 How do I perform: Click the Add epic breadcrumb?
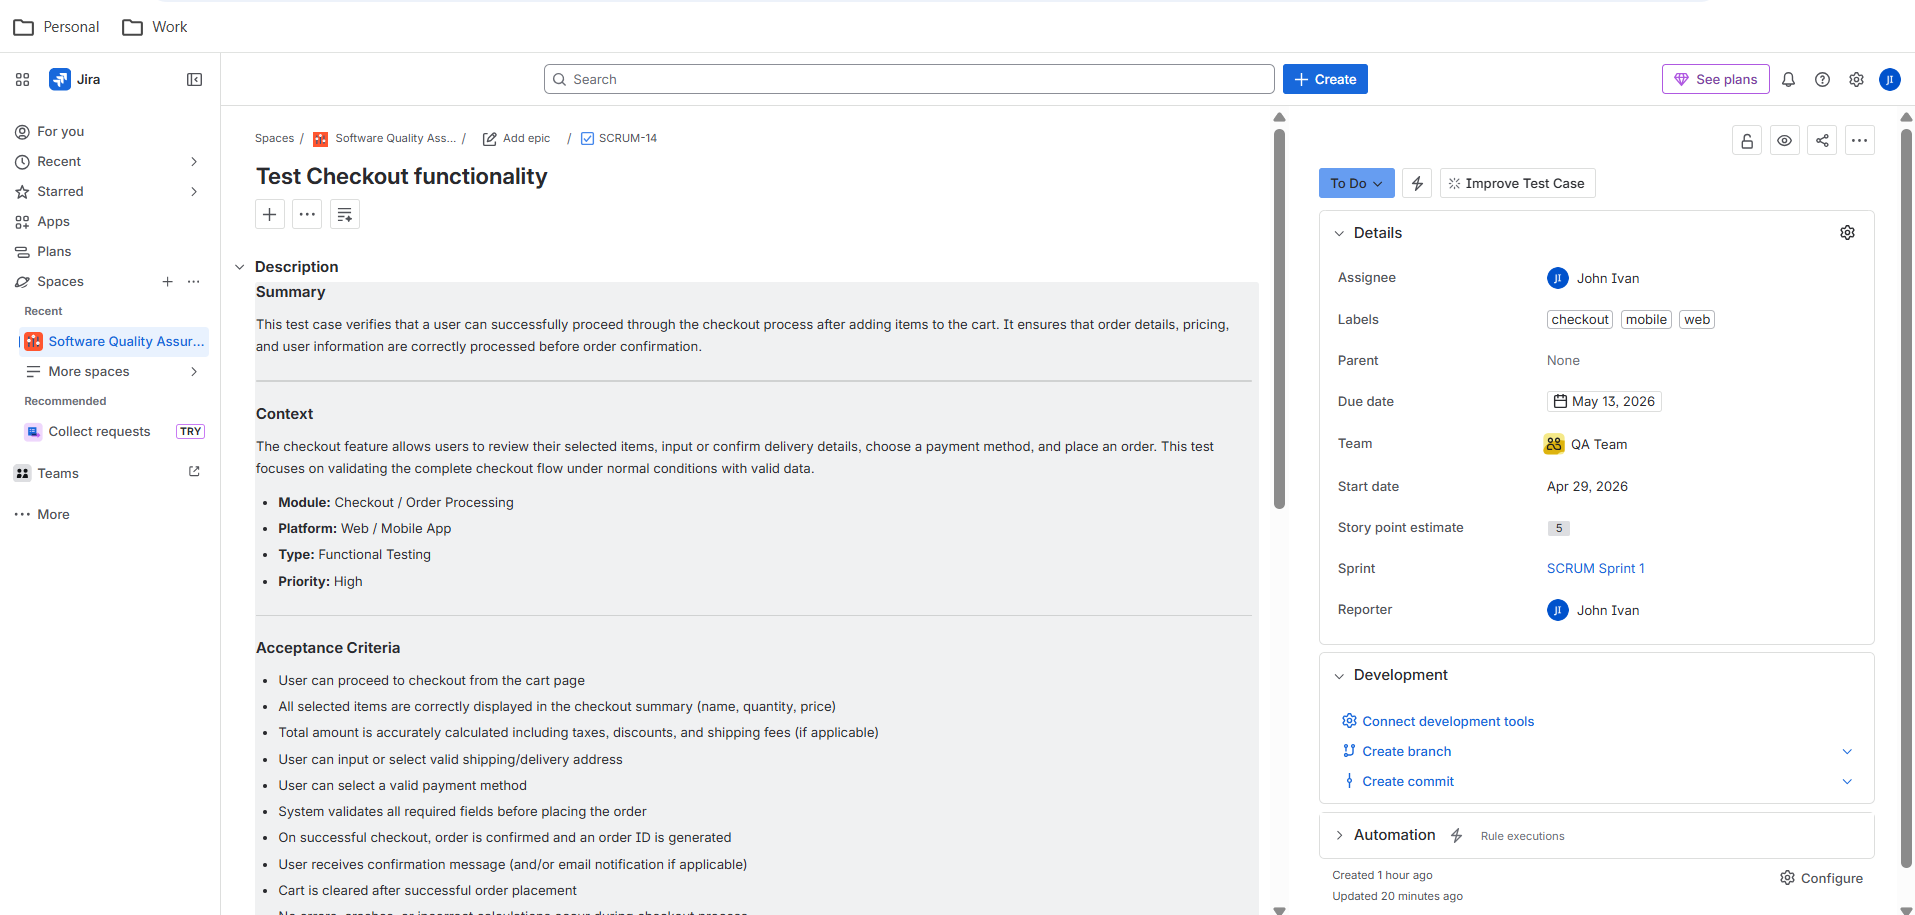[x=516, y=138]
